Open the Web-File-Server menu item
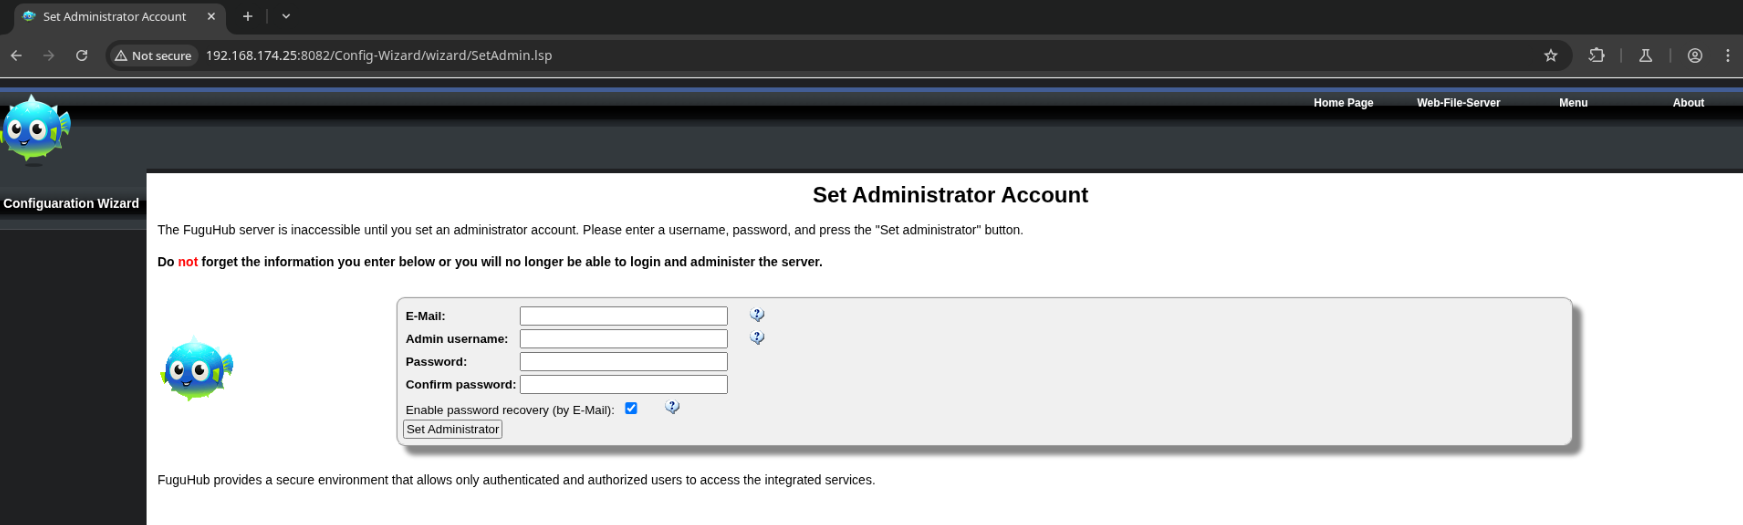This screenshot has height=525, width=1743. [x=1458, y=103]
